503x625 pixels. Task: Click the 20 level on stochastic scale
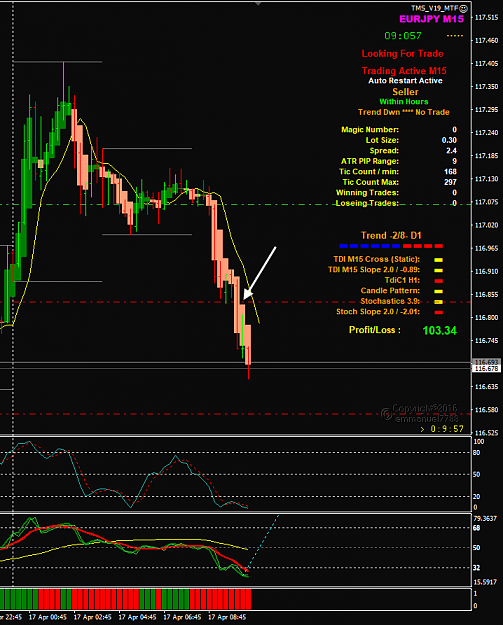477,497
